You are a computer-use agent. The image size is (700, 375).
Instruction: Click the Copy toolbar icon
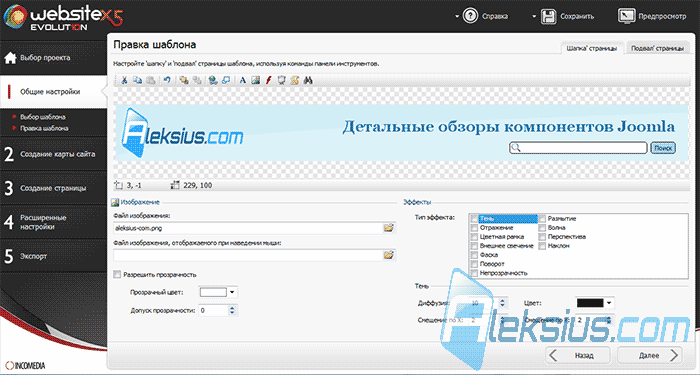[x=138, y=80]
